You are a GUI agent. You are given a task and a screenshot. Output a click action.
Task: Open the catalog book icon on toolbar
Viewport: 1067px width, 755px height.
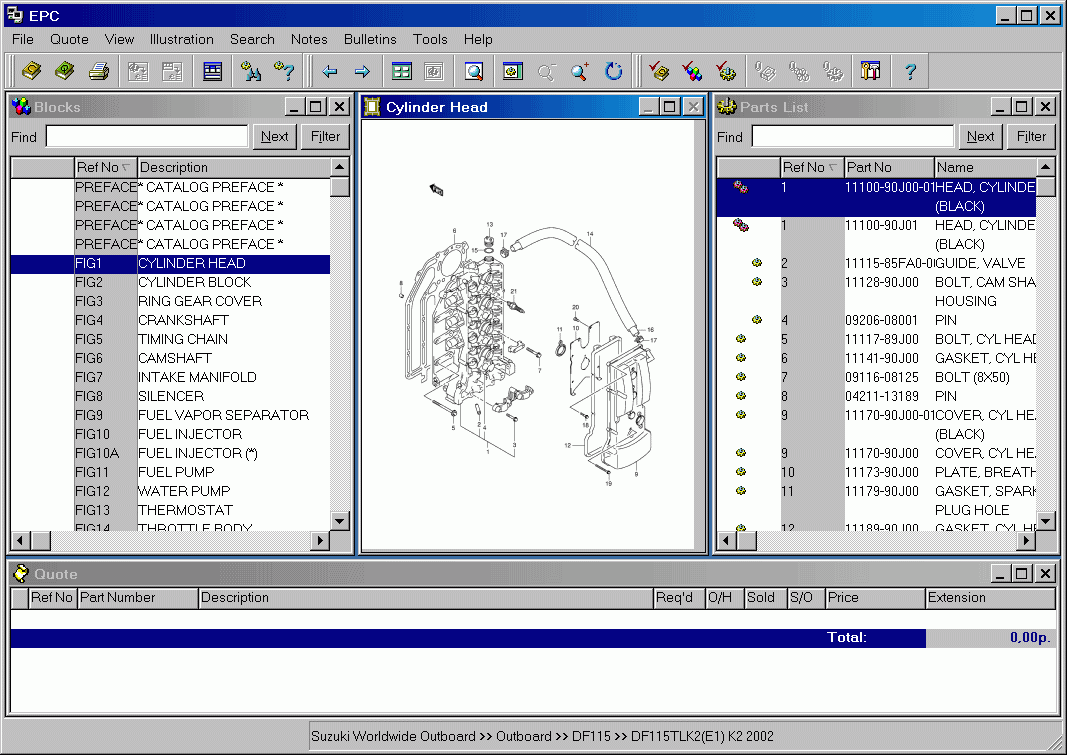(x=31, y=71)
